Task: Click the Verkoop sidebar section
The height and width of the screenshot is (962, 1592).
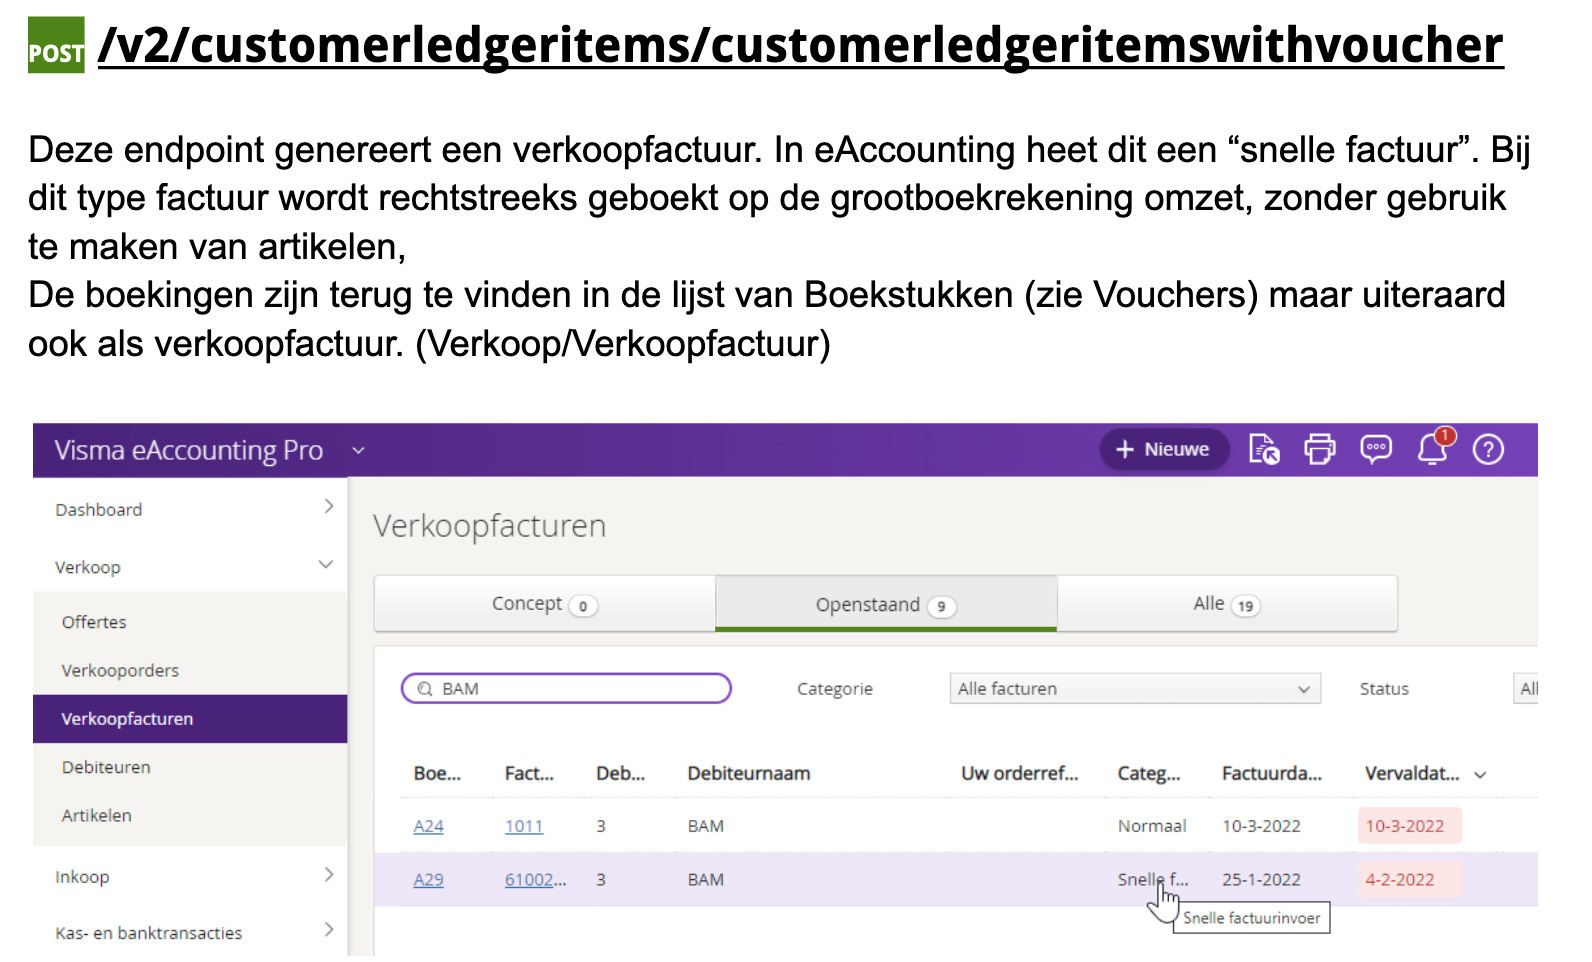Action: coord(88,567)
